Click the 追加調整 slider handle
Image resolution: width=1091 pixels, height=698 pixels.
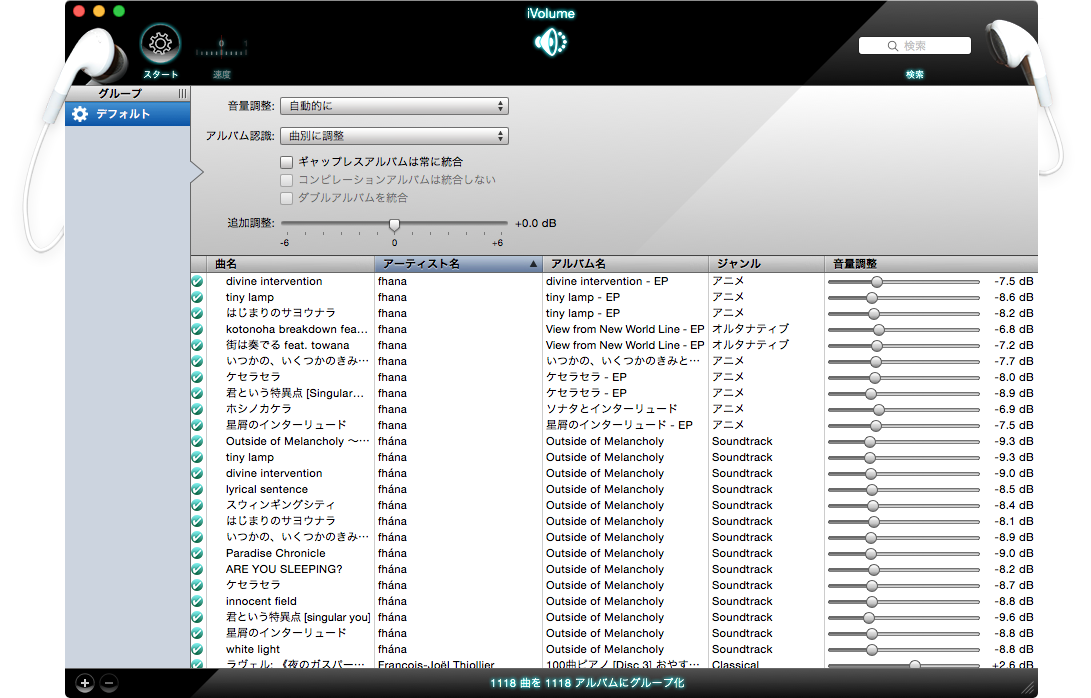395,224
